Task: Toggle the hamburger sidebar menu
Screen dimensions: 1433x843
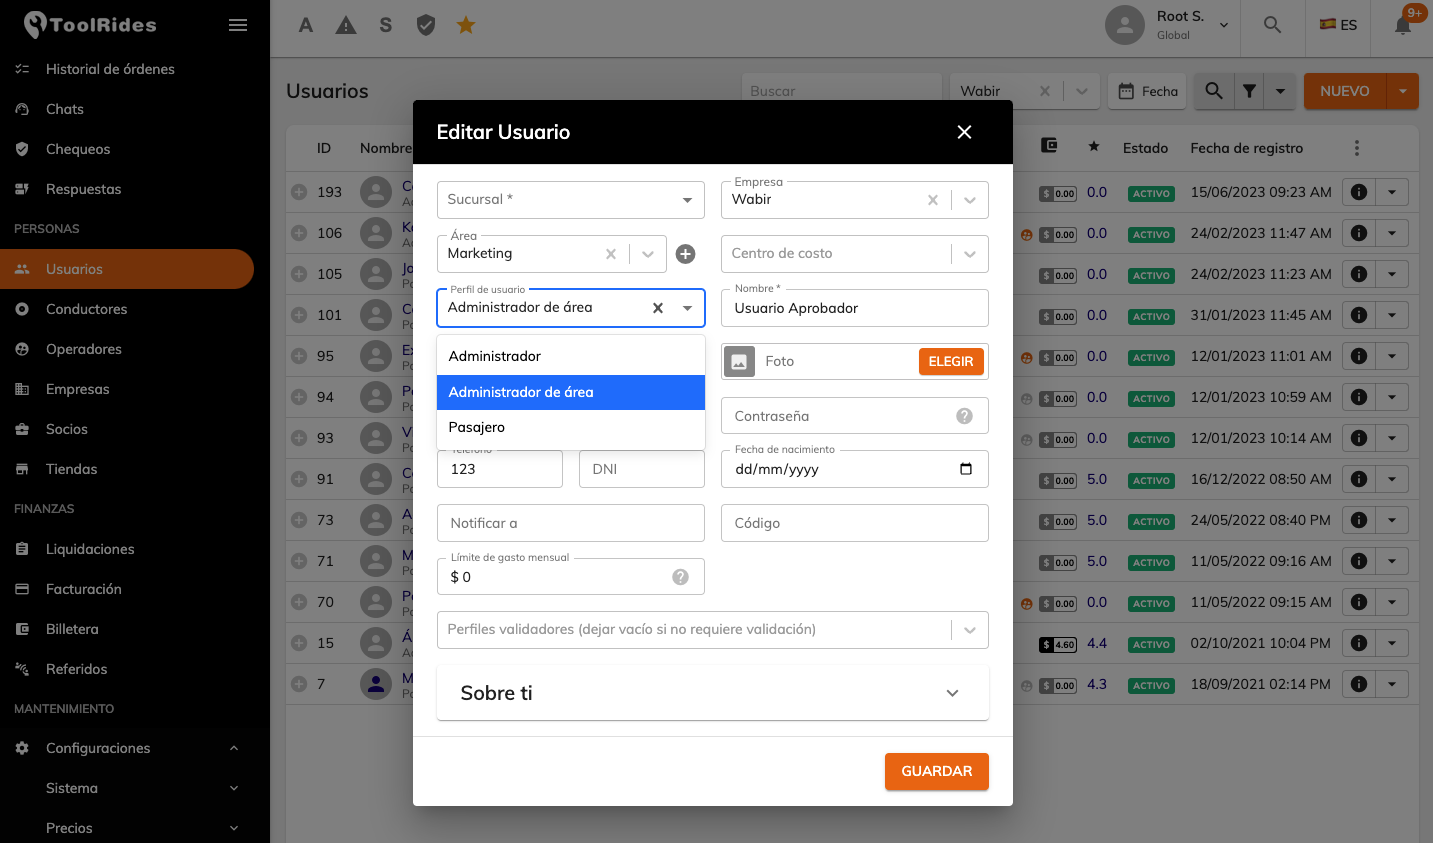Action: [x=238, y=25]
